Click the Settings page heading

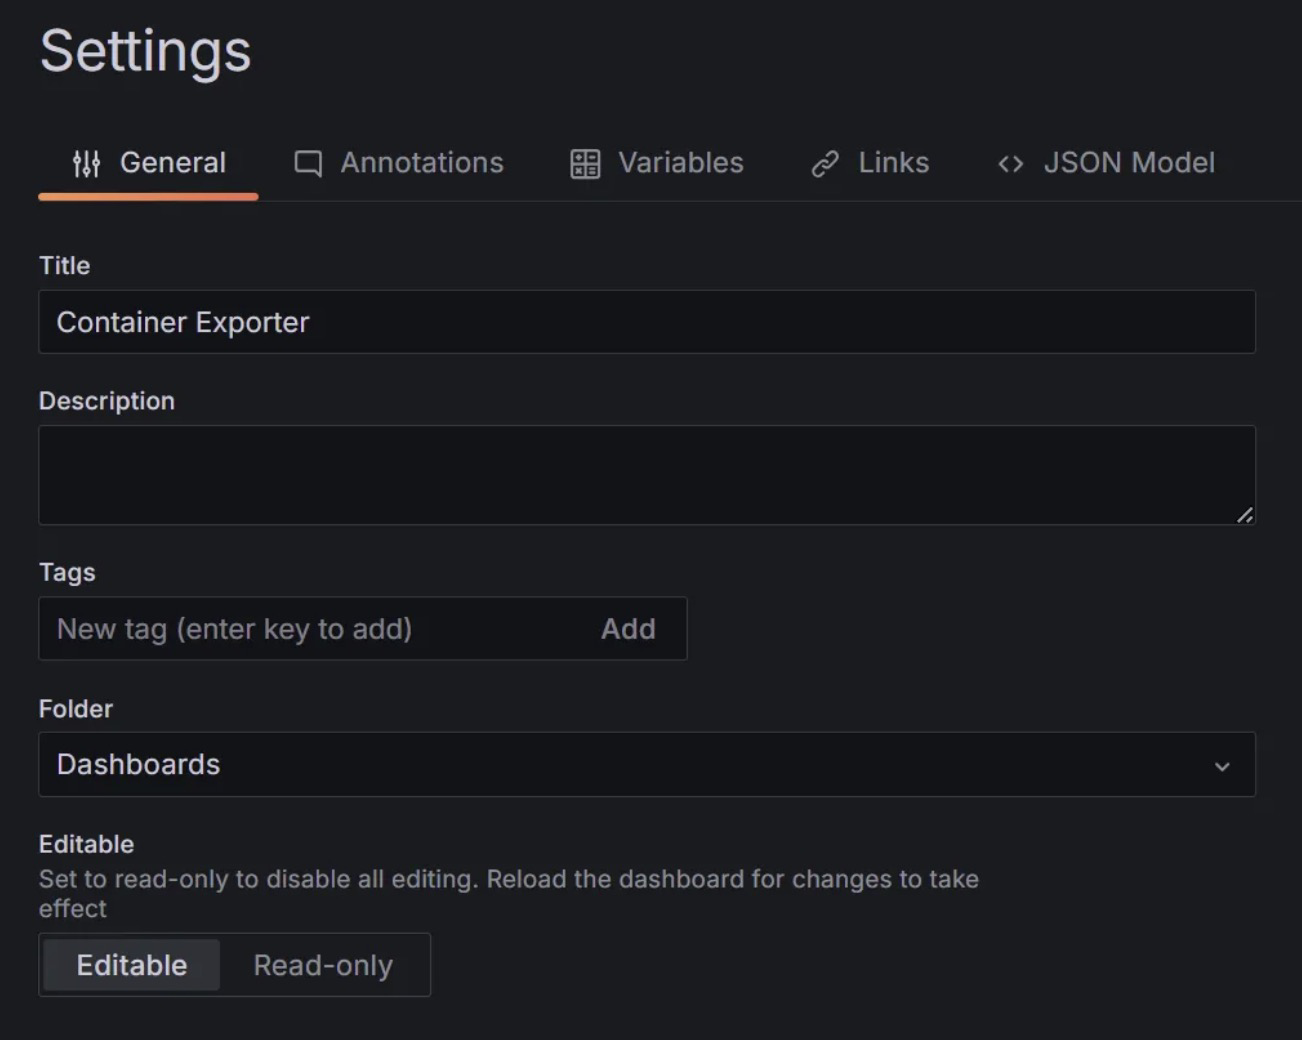tap(146, 51)
